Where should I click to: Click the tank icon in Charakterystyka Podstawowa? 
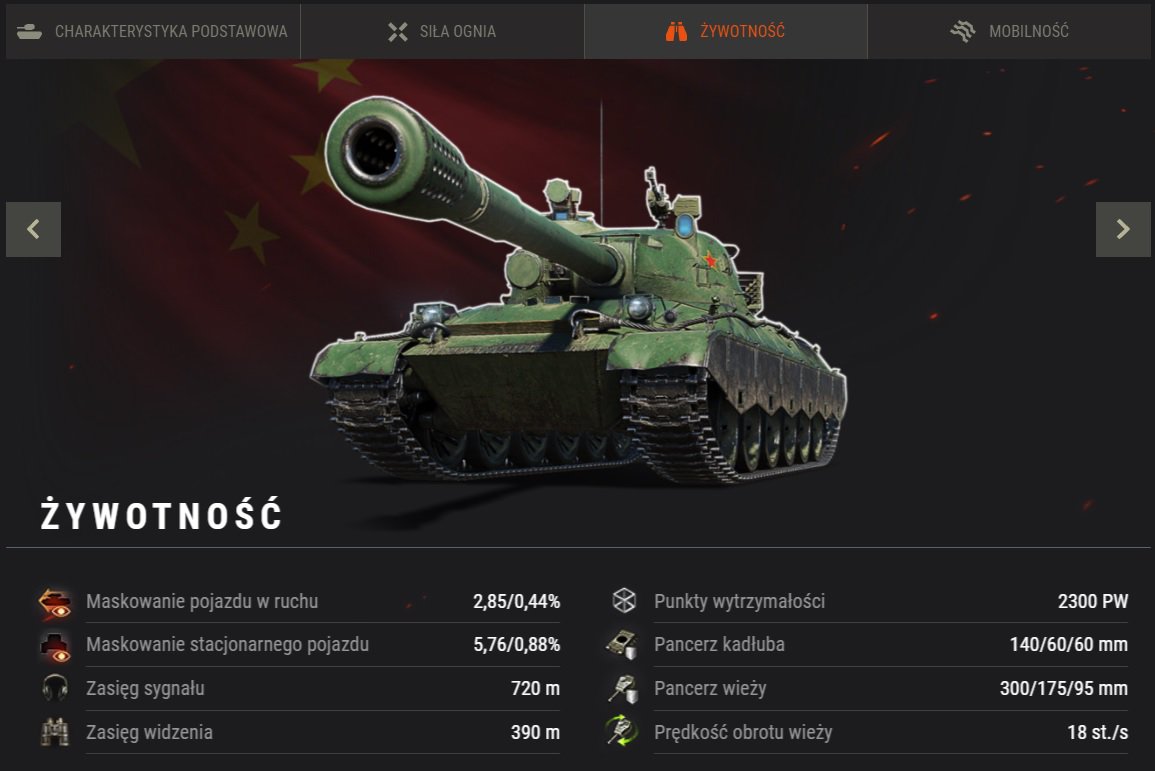[x=29, y=32]
